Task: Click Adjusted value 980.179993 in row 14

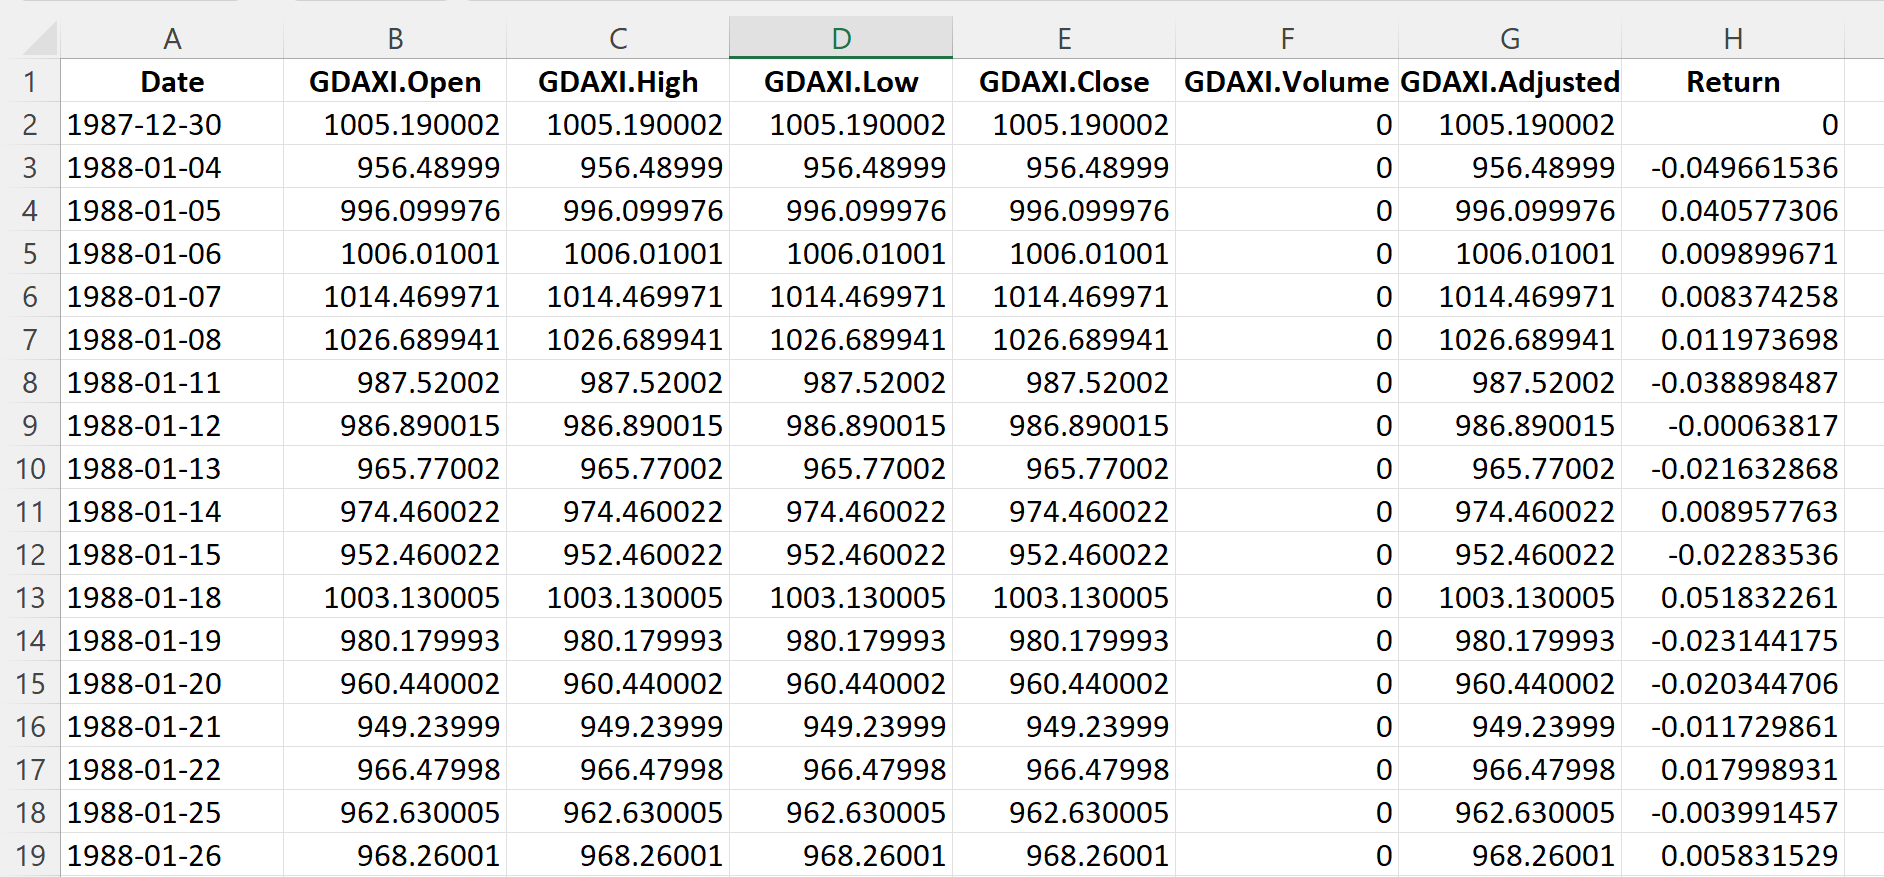Action: coord(1510,640)
